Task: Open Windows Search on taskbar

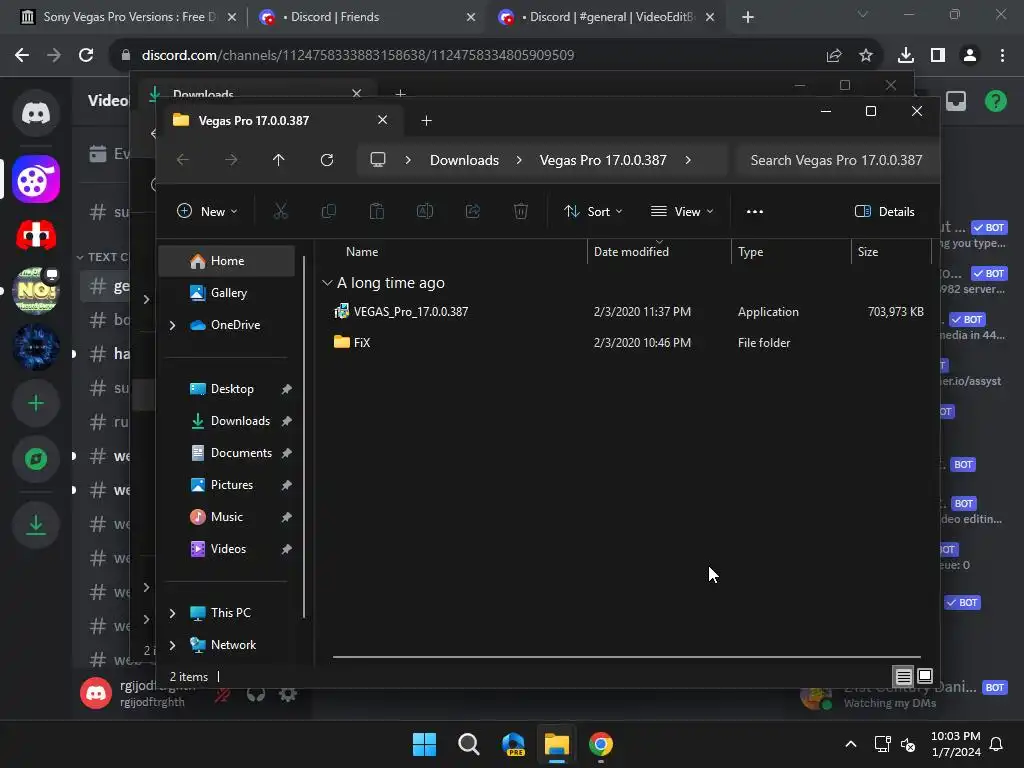Action: click(468, 744)
